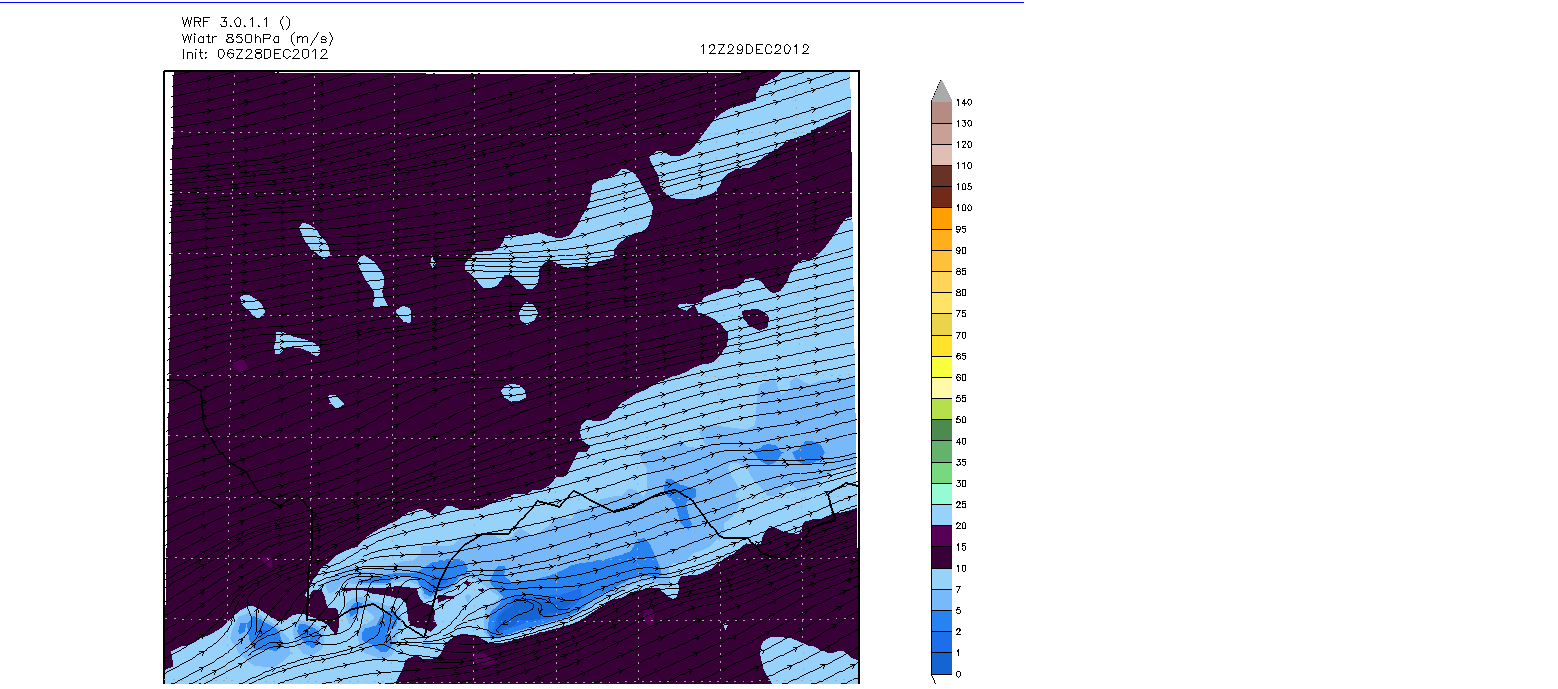Click the purple swatch between 15 and 20

941,536
